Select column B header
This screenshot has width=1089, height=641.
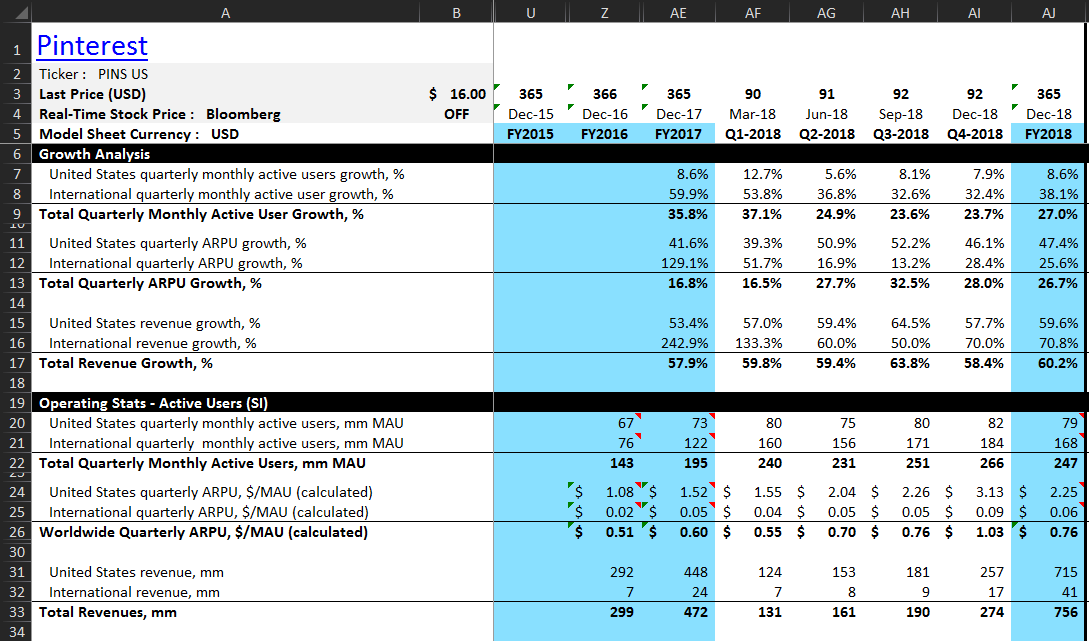click(456, 13)
